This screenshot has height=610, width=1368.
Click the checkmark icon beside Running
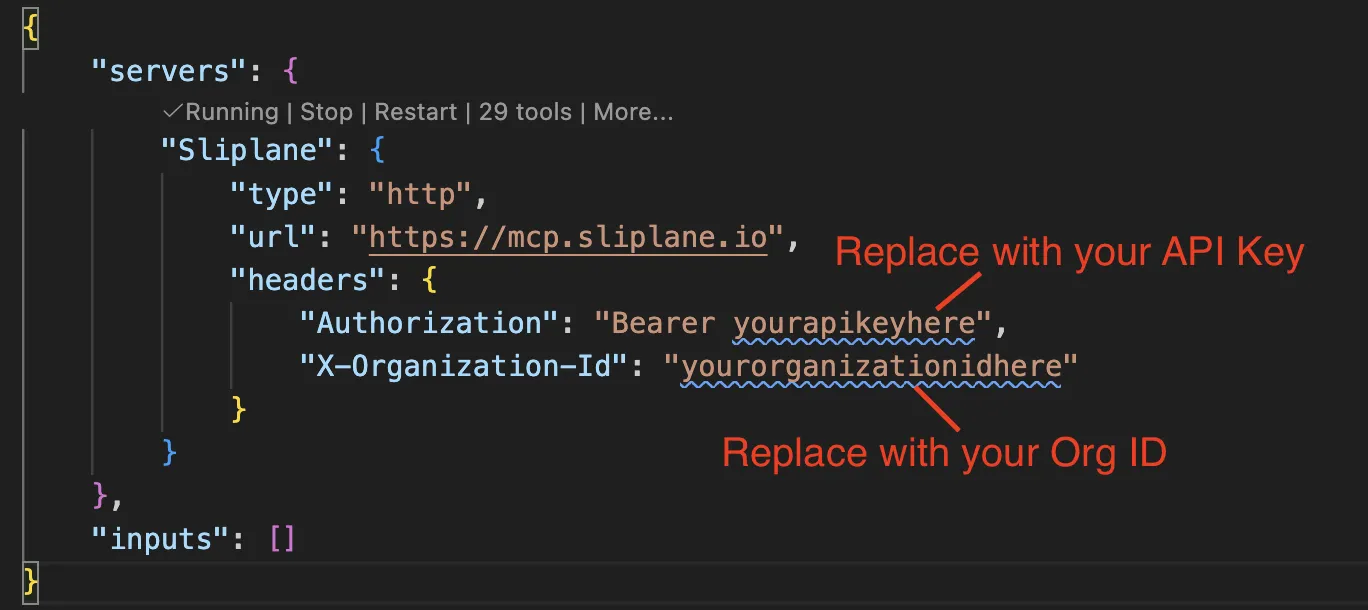pyautogui.click(x=172, y=112)
